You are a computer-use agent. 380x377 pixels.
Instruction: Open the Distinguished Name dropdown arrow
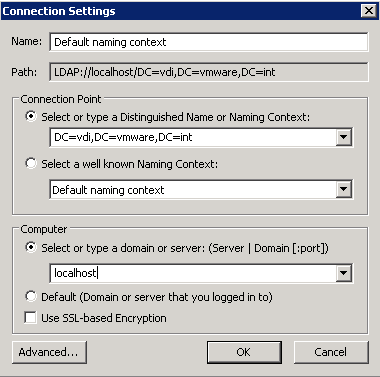click(343, 137)
